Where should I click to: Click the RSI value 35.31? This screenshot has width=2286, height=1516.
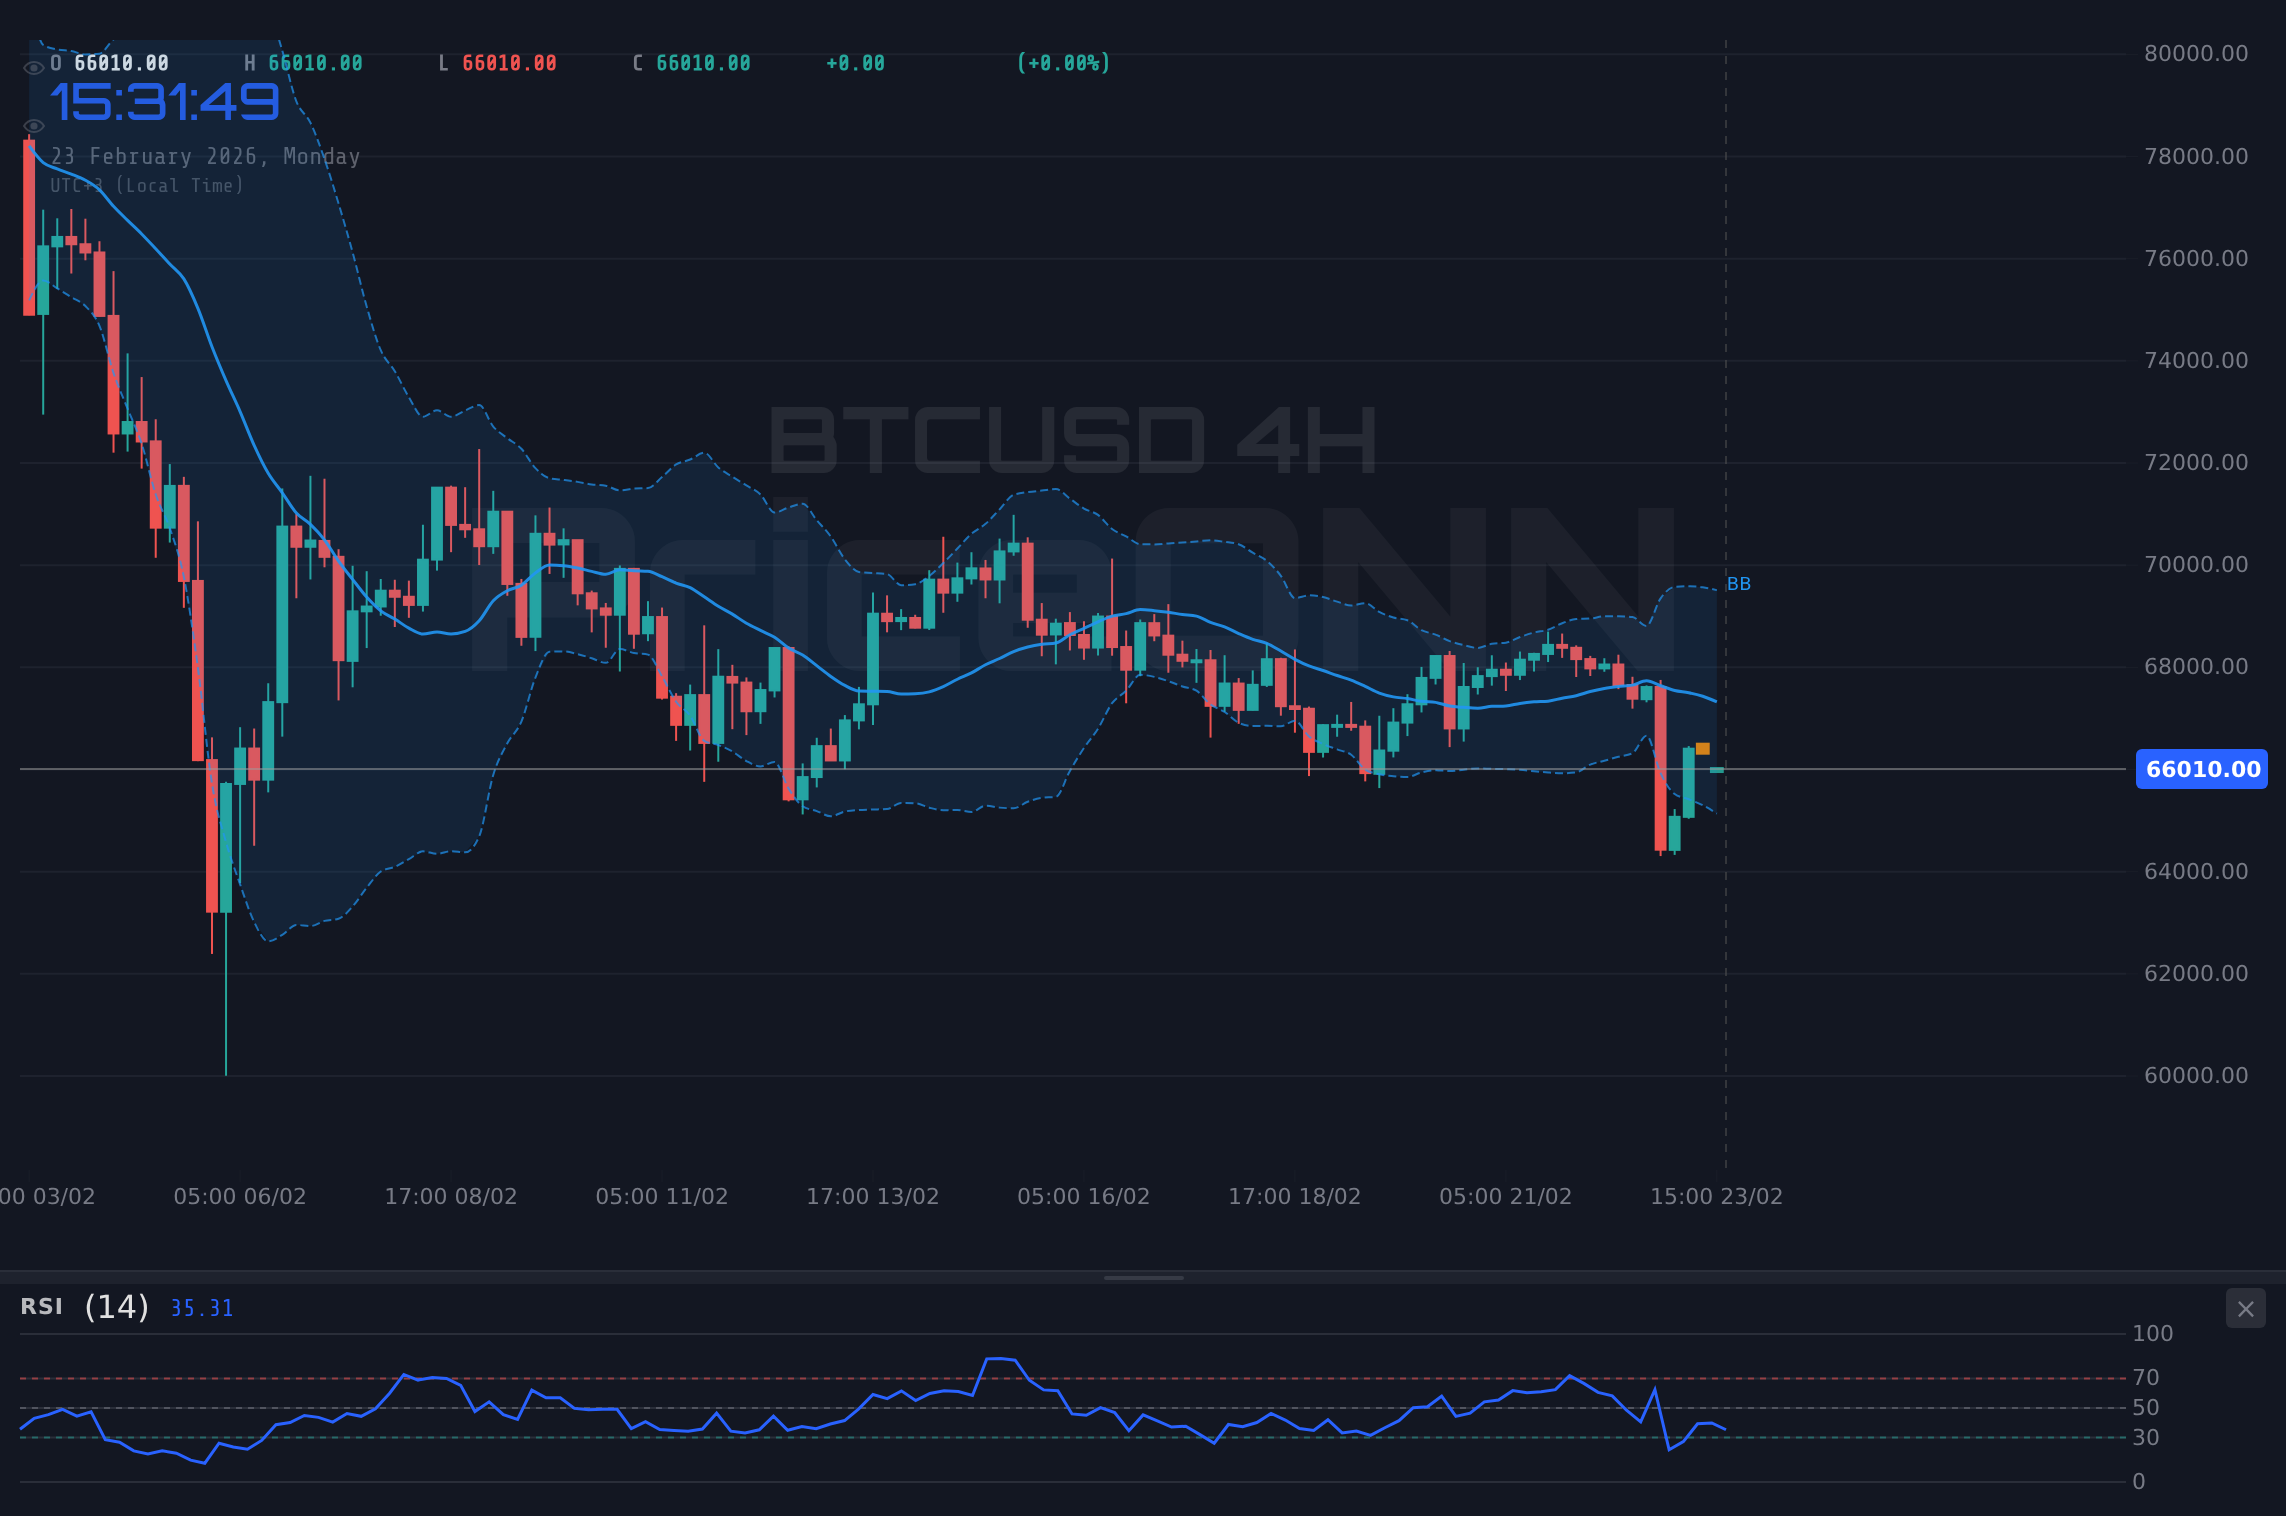[x=201, y=1308]
